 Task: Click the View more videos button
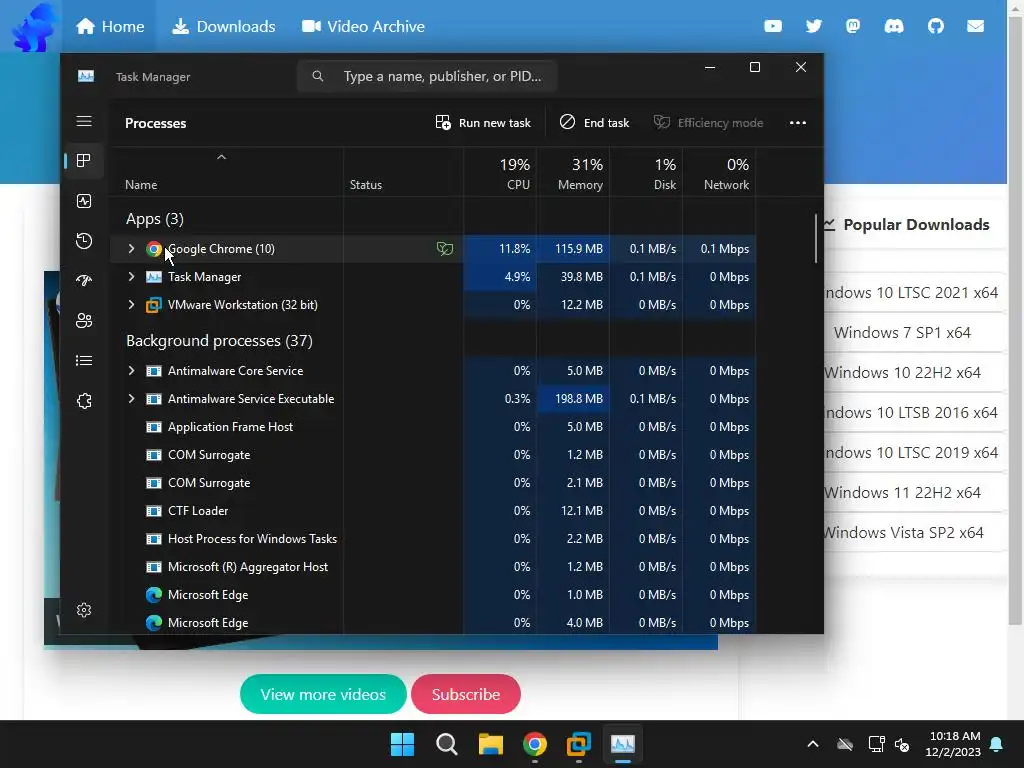323,694
